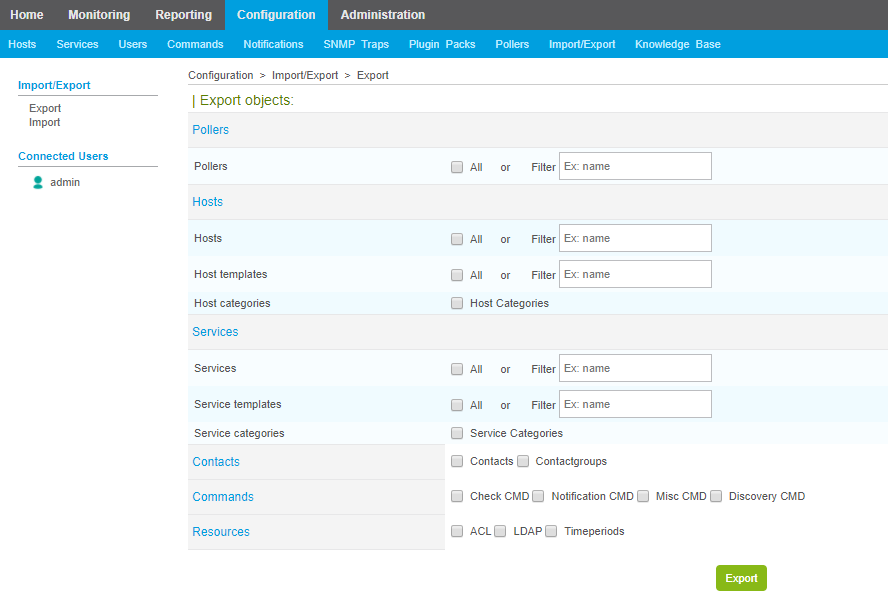Select the Configuration top menu
Screen dimensions: 888x609
(276, 15)
